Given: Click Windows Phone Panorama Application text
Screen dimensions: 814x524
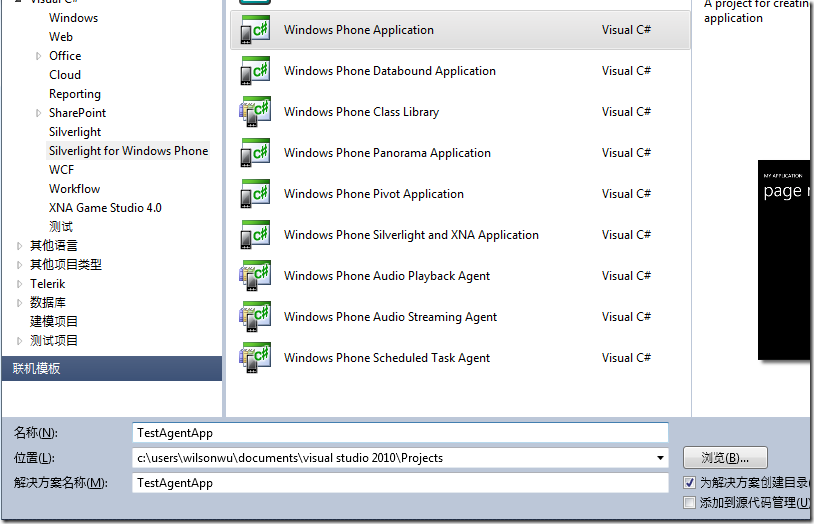Looking at the screenshot, I should pos(387,153).
